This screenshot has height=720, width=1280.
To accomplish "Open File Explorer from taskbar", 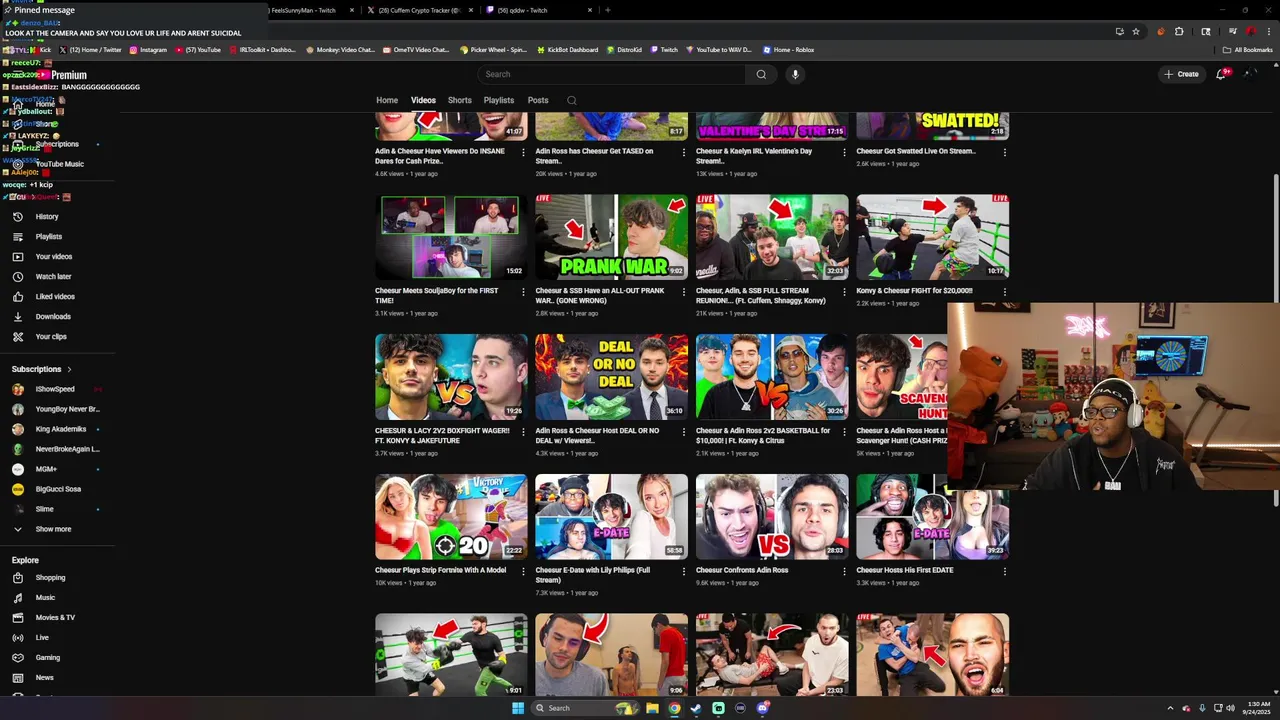I will (x=652, y=708).
